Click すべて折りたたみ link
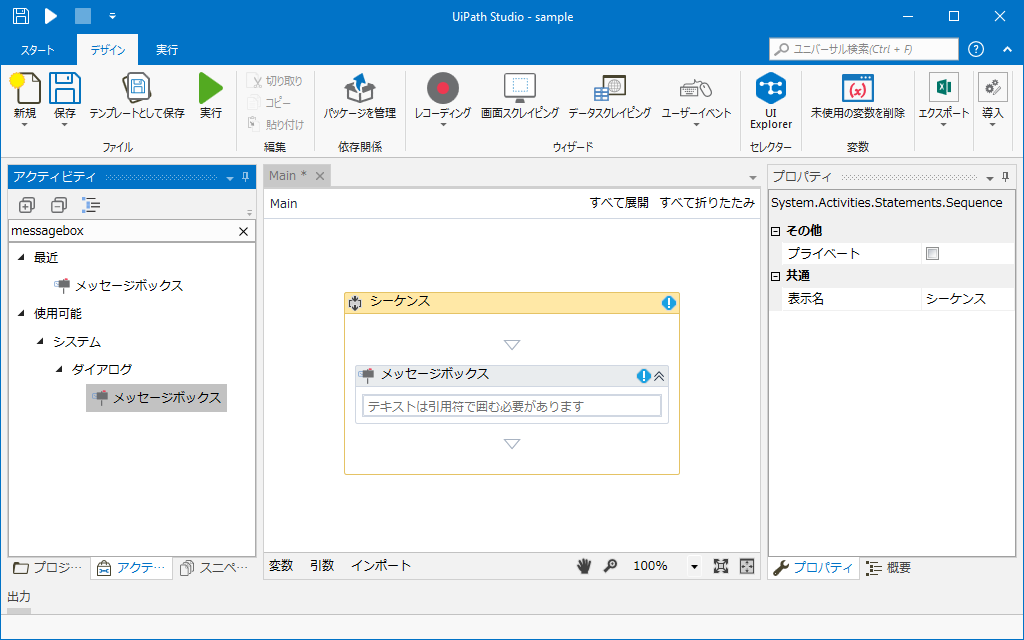 [707, 203]
